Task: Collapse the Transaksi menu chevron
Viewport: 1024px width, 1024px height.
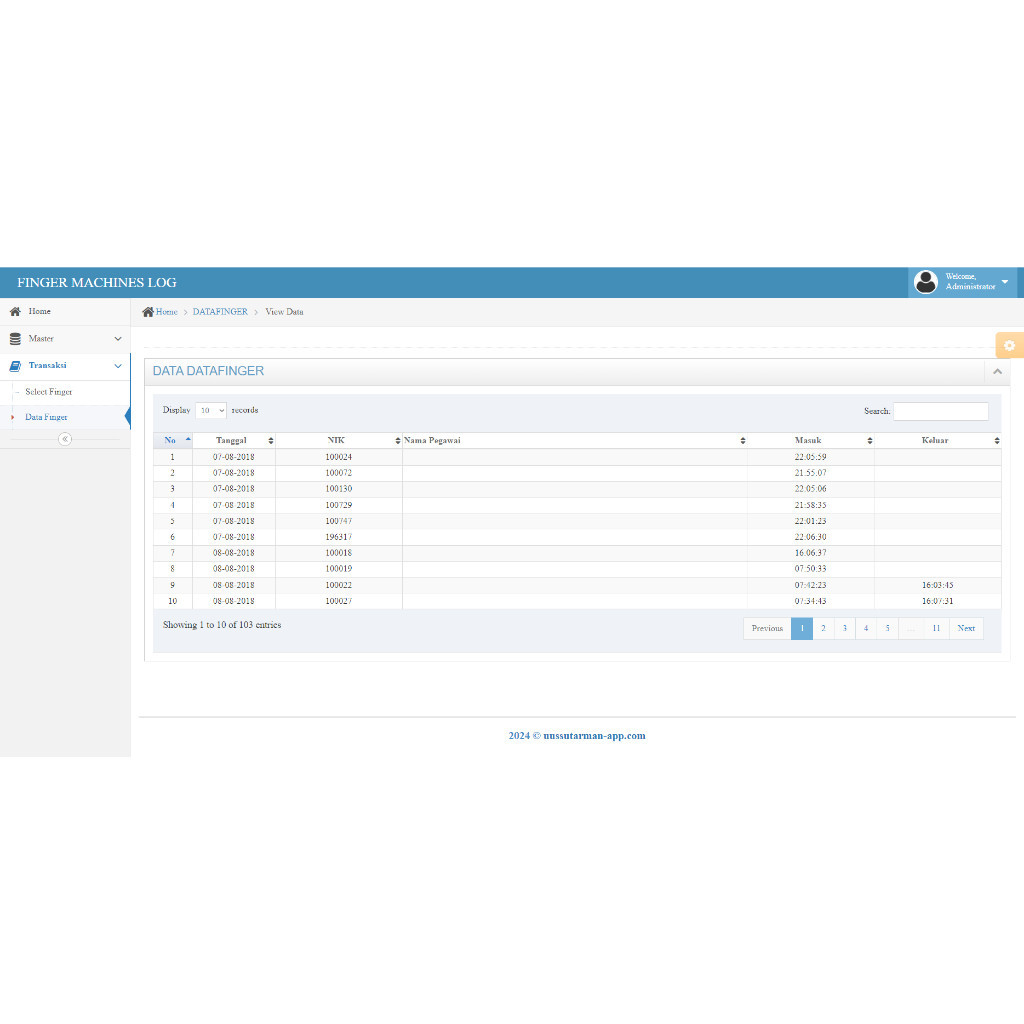Action: click(x=118, y=366)
